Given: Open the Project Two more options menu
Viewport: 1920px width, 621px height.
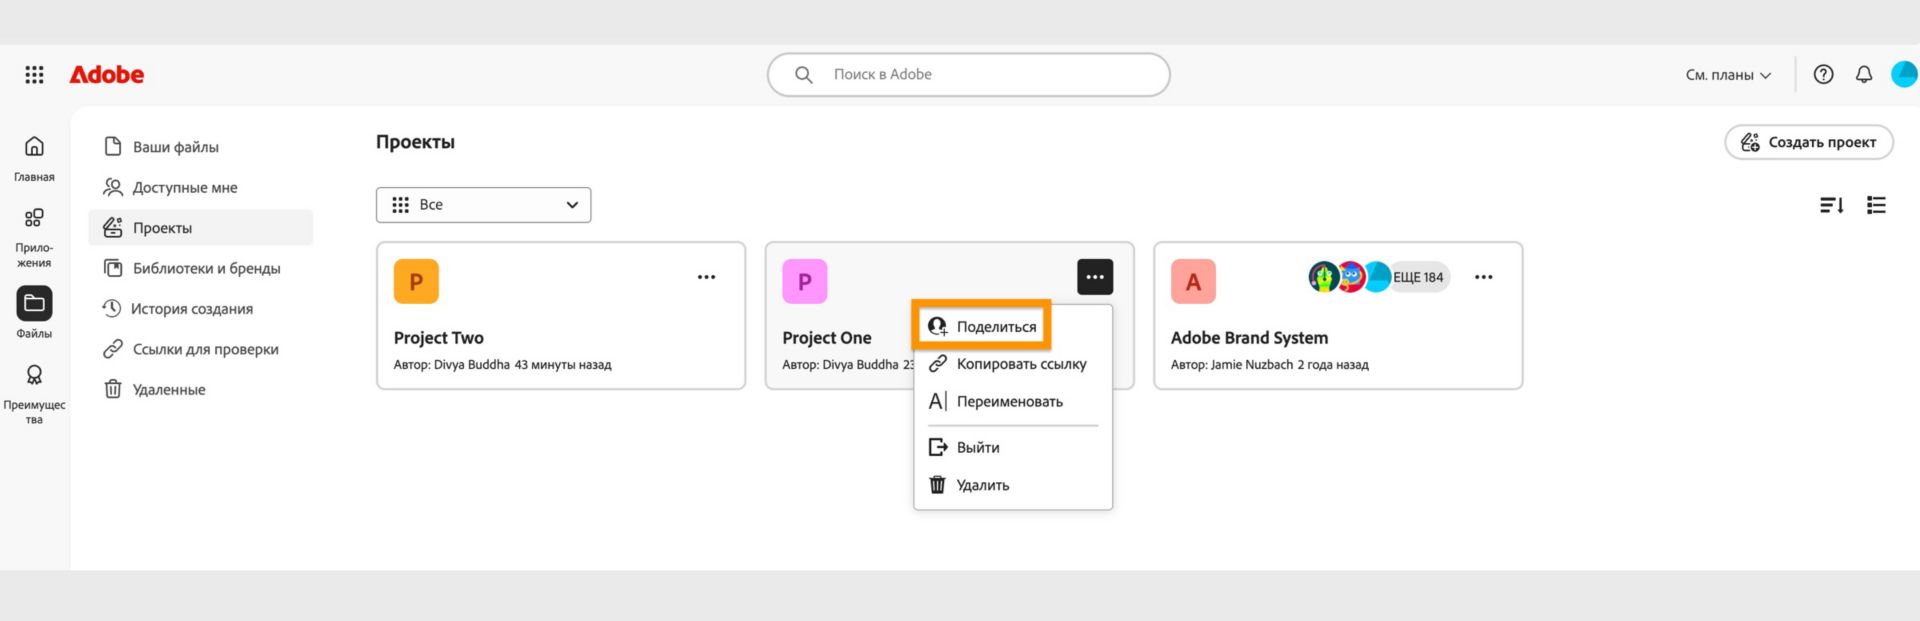Looking at the screenshot, I should coord(706,277).
